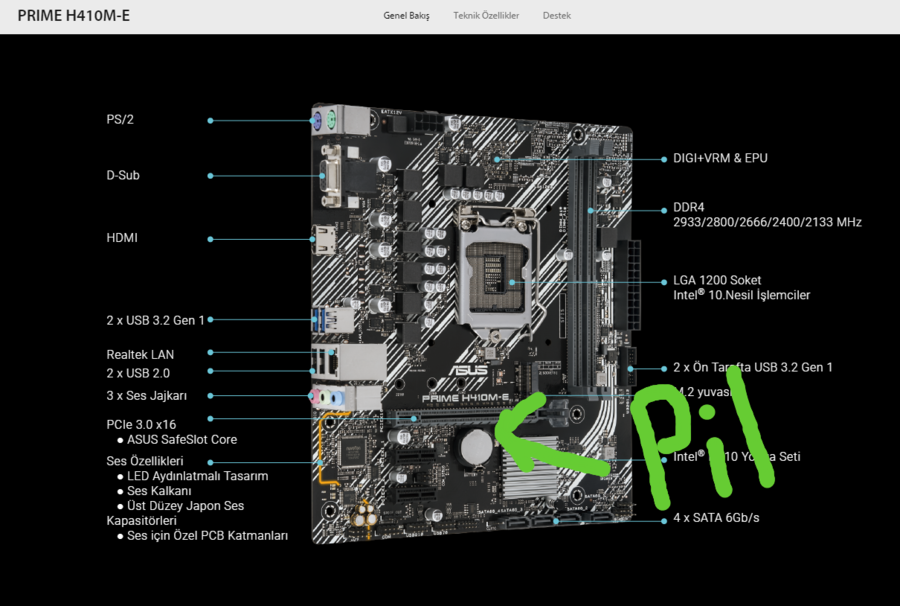Viewport: 900px width, 606px height.
Task: Click the 2933/2800/2666/2400/2133 MHz text
Action: (767, 222)
